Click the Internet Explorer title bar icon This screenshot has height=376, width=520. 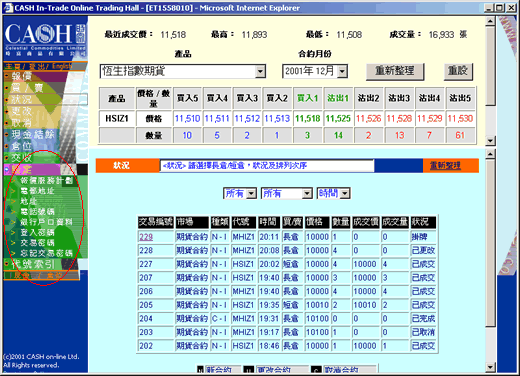[8, 8]
